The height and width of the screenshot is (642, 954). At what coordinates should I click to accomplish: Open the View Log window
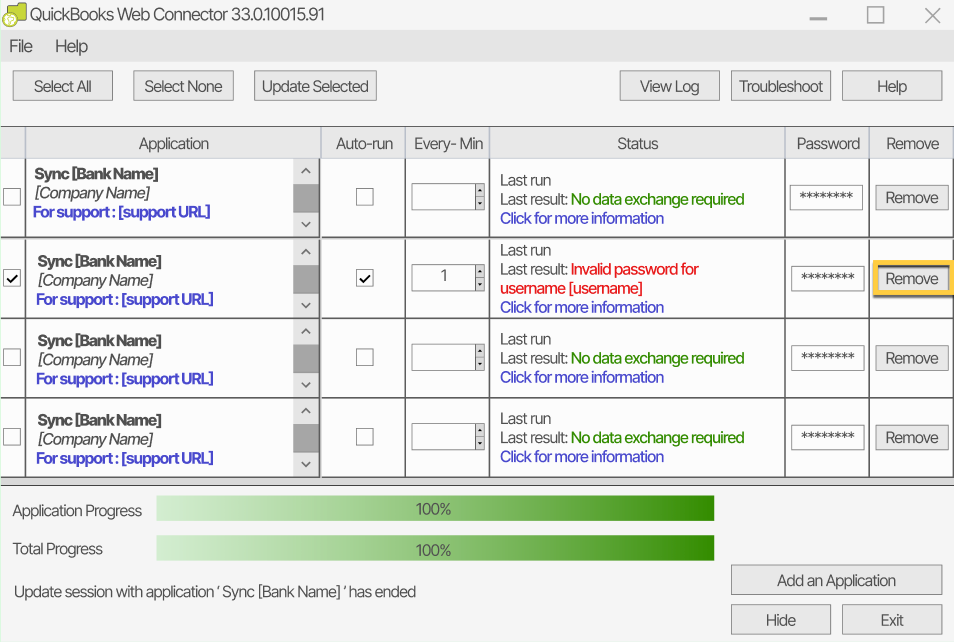669,86
